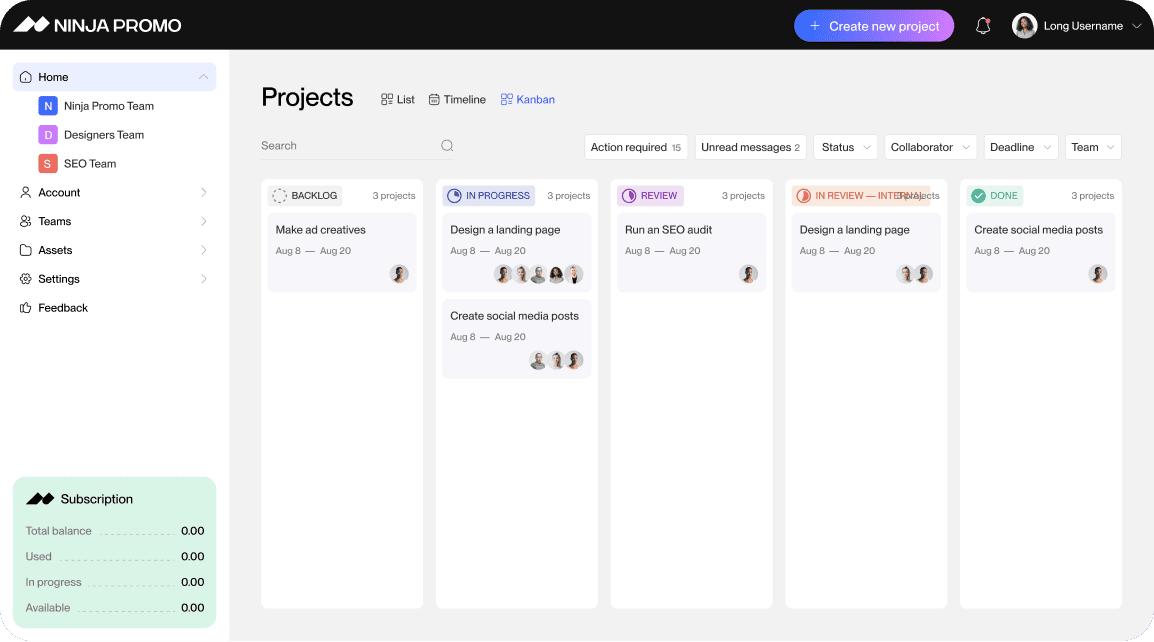Click Create new project button

pos(873,26)
